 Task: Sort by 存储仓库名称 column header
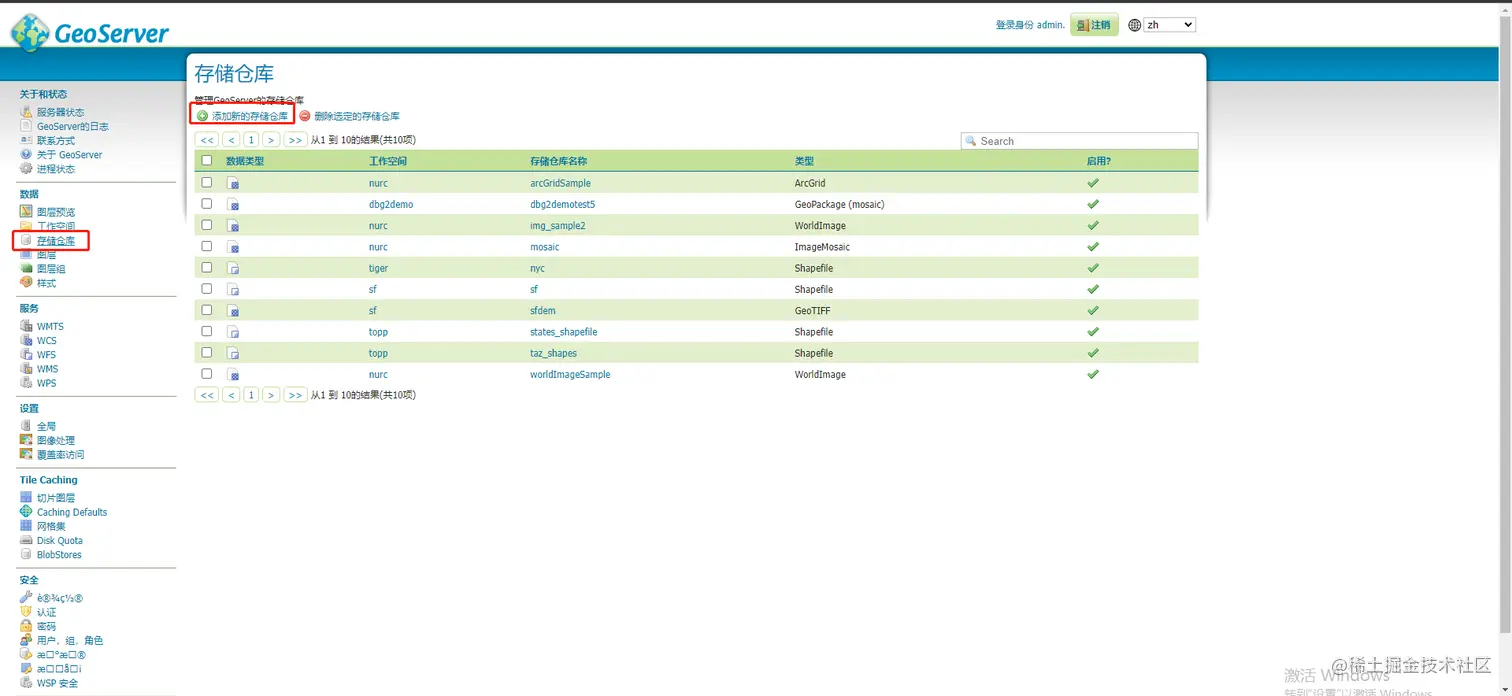click(558, 161)
